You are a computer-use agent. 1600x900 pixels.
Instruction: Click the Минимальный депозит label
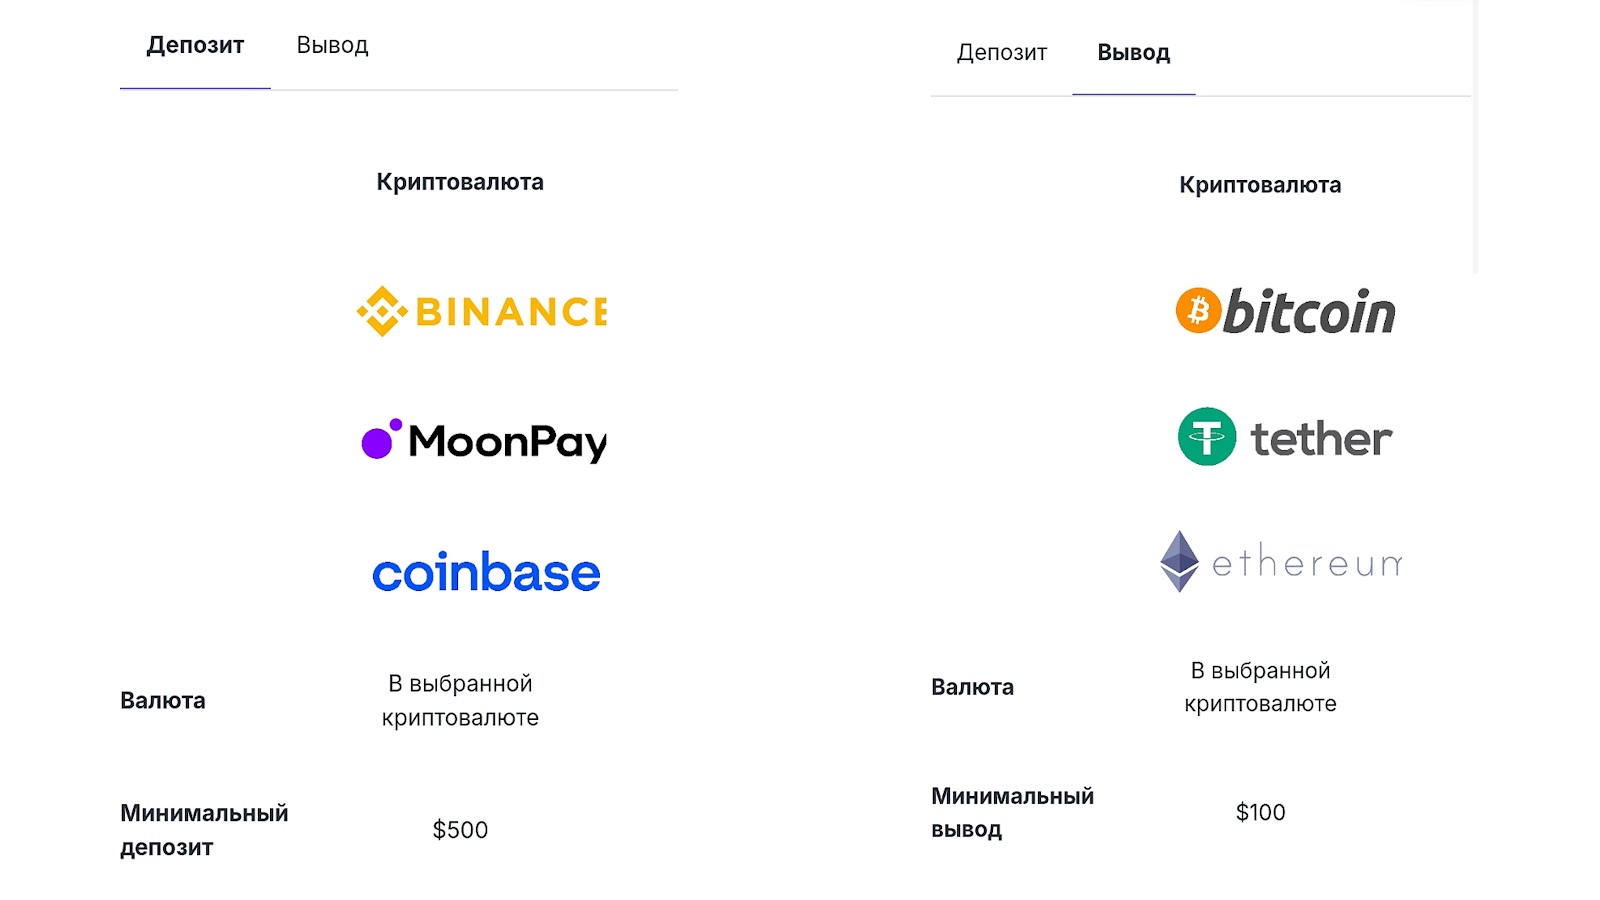pos(204,830)
